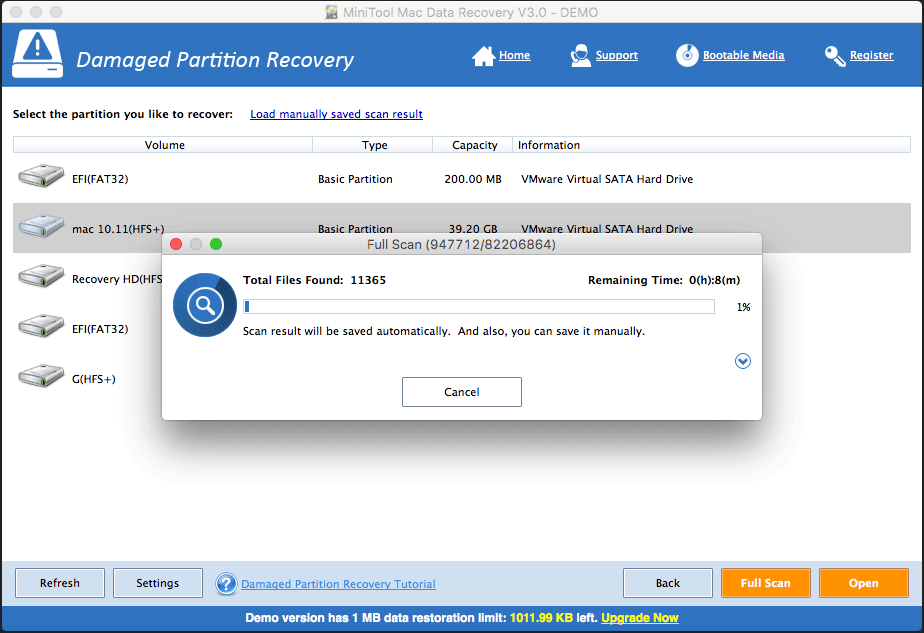This screenshot has width=924, height=633.
Task: Cancel the running full scan
Action: 461,392
